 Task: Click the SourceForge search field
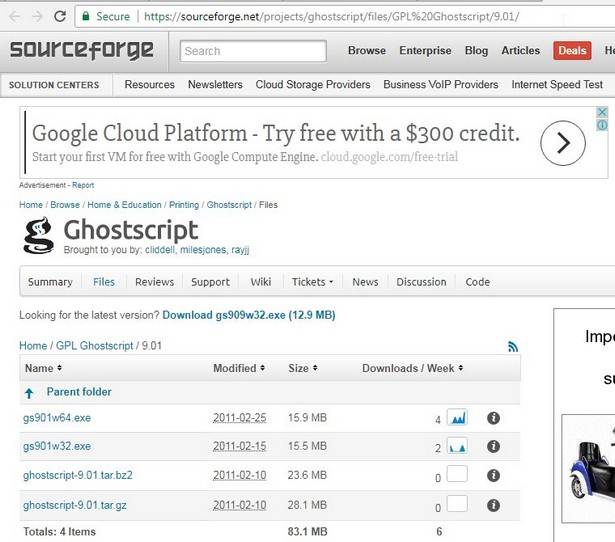[x=253, y=51]
